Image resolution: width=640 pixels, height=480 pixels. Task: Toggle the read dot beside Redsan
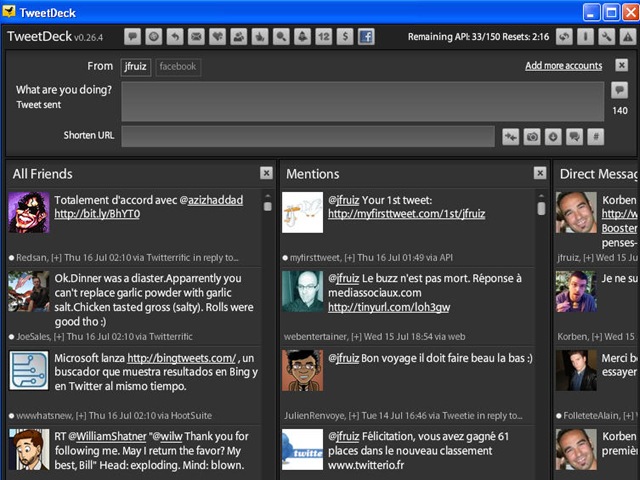tap(11, 258)
